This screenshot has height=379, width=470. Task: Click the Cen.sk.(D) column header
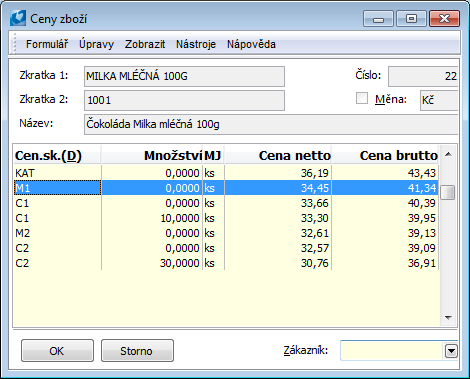pyautogui.click(x=57, y=156)
